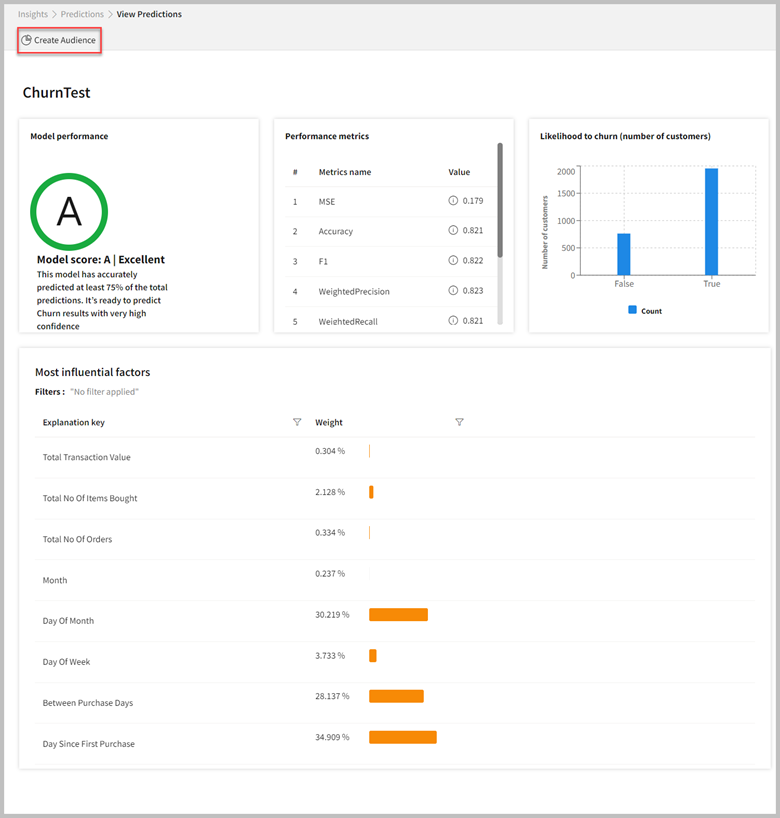Open filter icon for Explanation key column

point(297,422)
